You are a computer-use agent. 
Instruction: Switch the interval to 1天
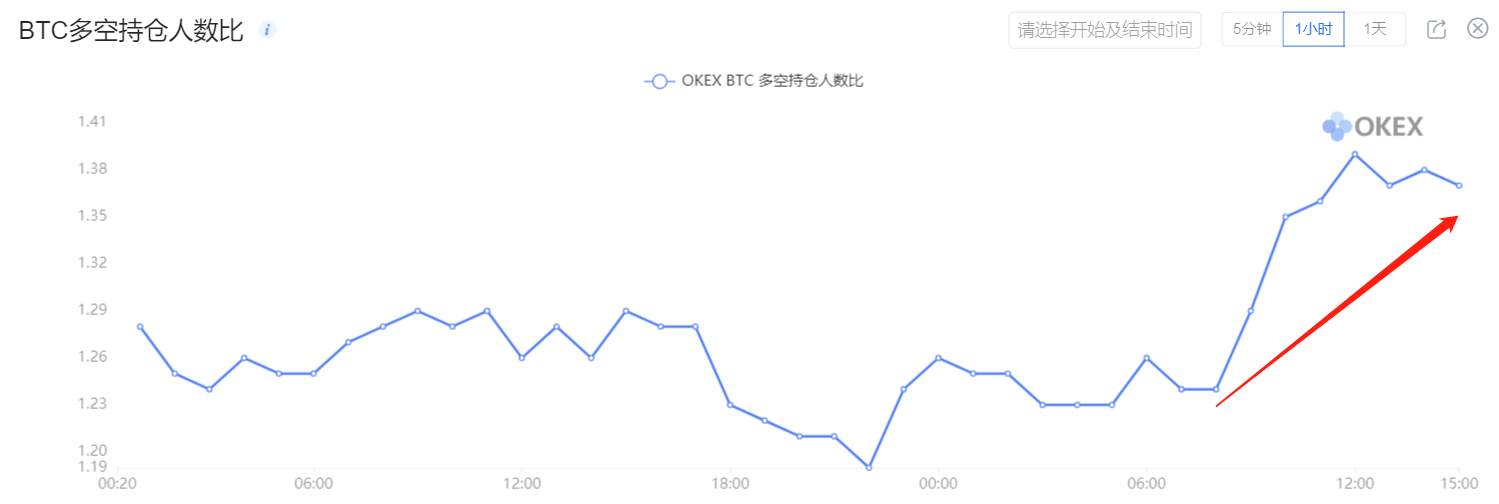[1375, 29]
